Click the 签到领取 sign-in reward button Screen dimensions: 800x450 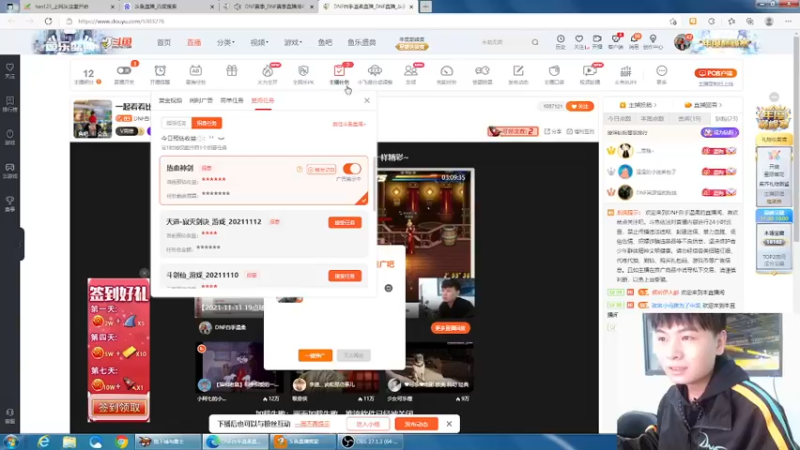(x=119, y=407)
